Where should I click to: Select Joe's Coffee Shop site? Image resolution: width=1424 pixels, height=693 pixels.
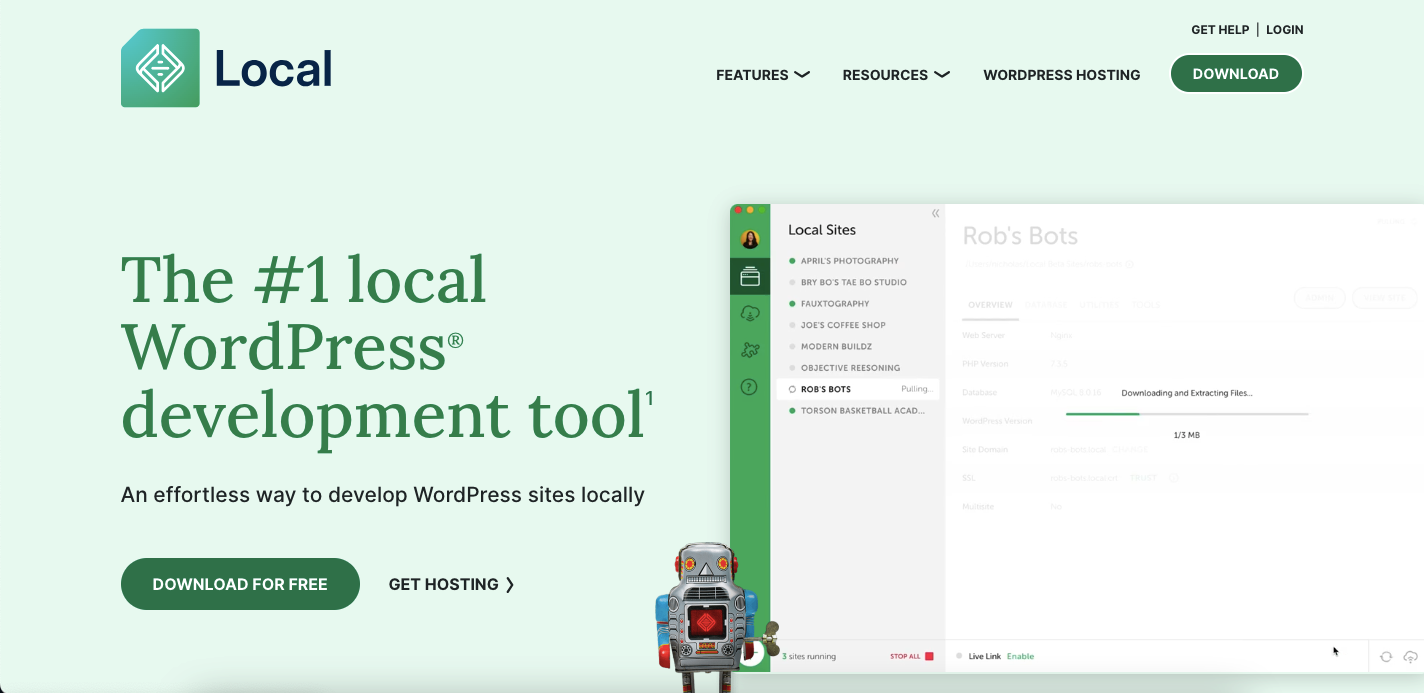point(843,325)
